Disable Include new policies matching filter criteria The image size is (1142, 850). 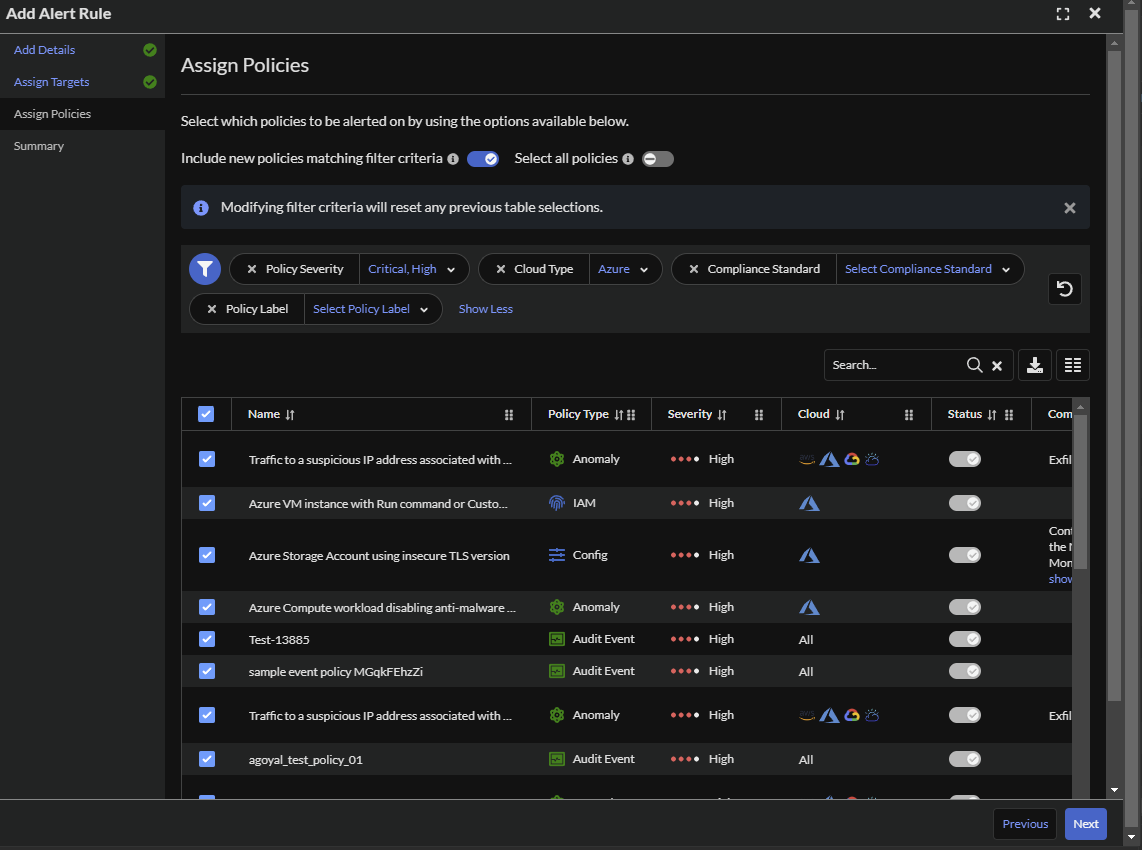(483, 158)
